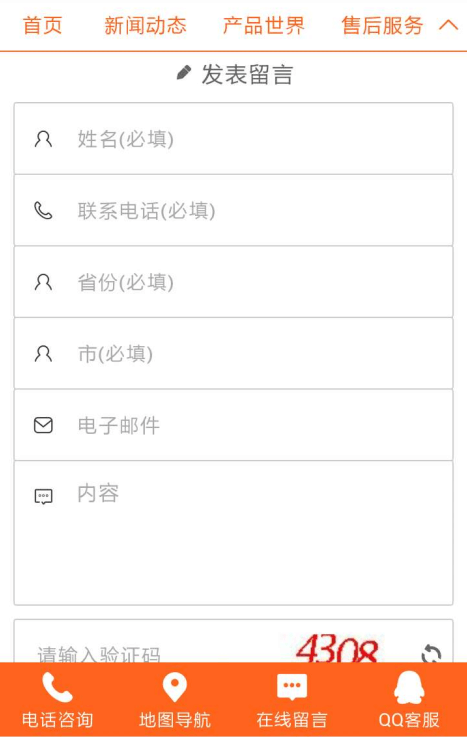
Task: Open QQ客服 via the penguin icon
Action: (x=409, y=687)
